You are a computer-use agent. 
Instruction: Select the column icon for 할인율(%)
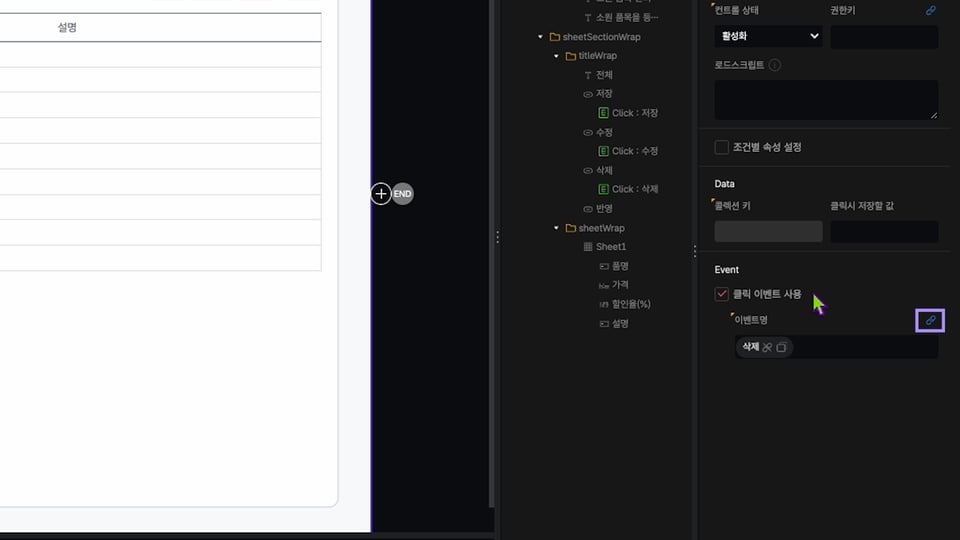[604, 304]
